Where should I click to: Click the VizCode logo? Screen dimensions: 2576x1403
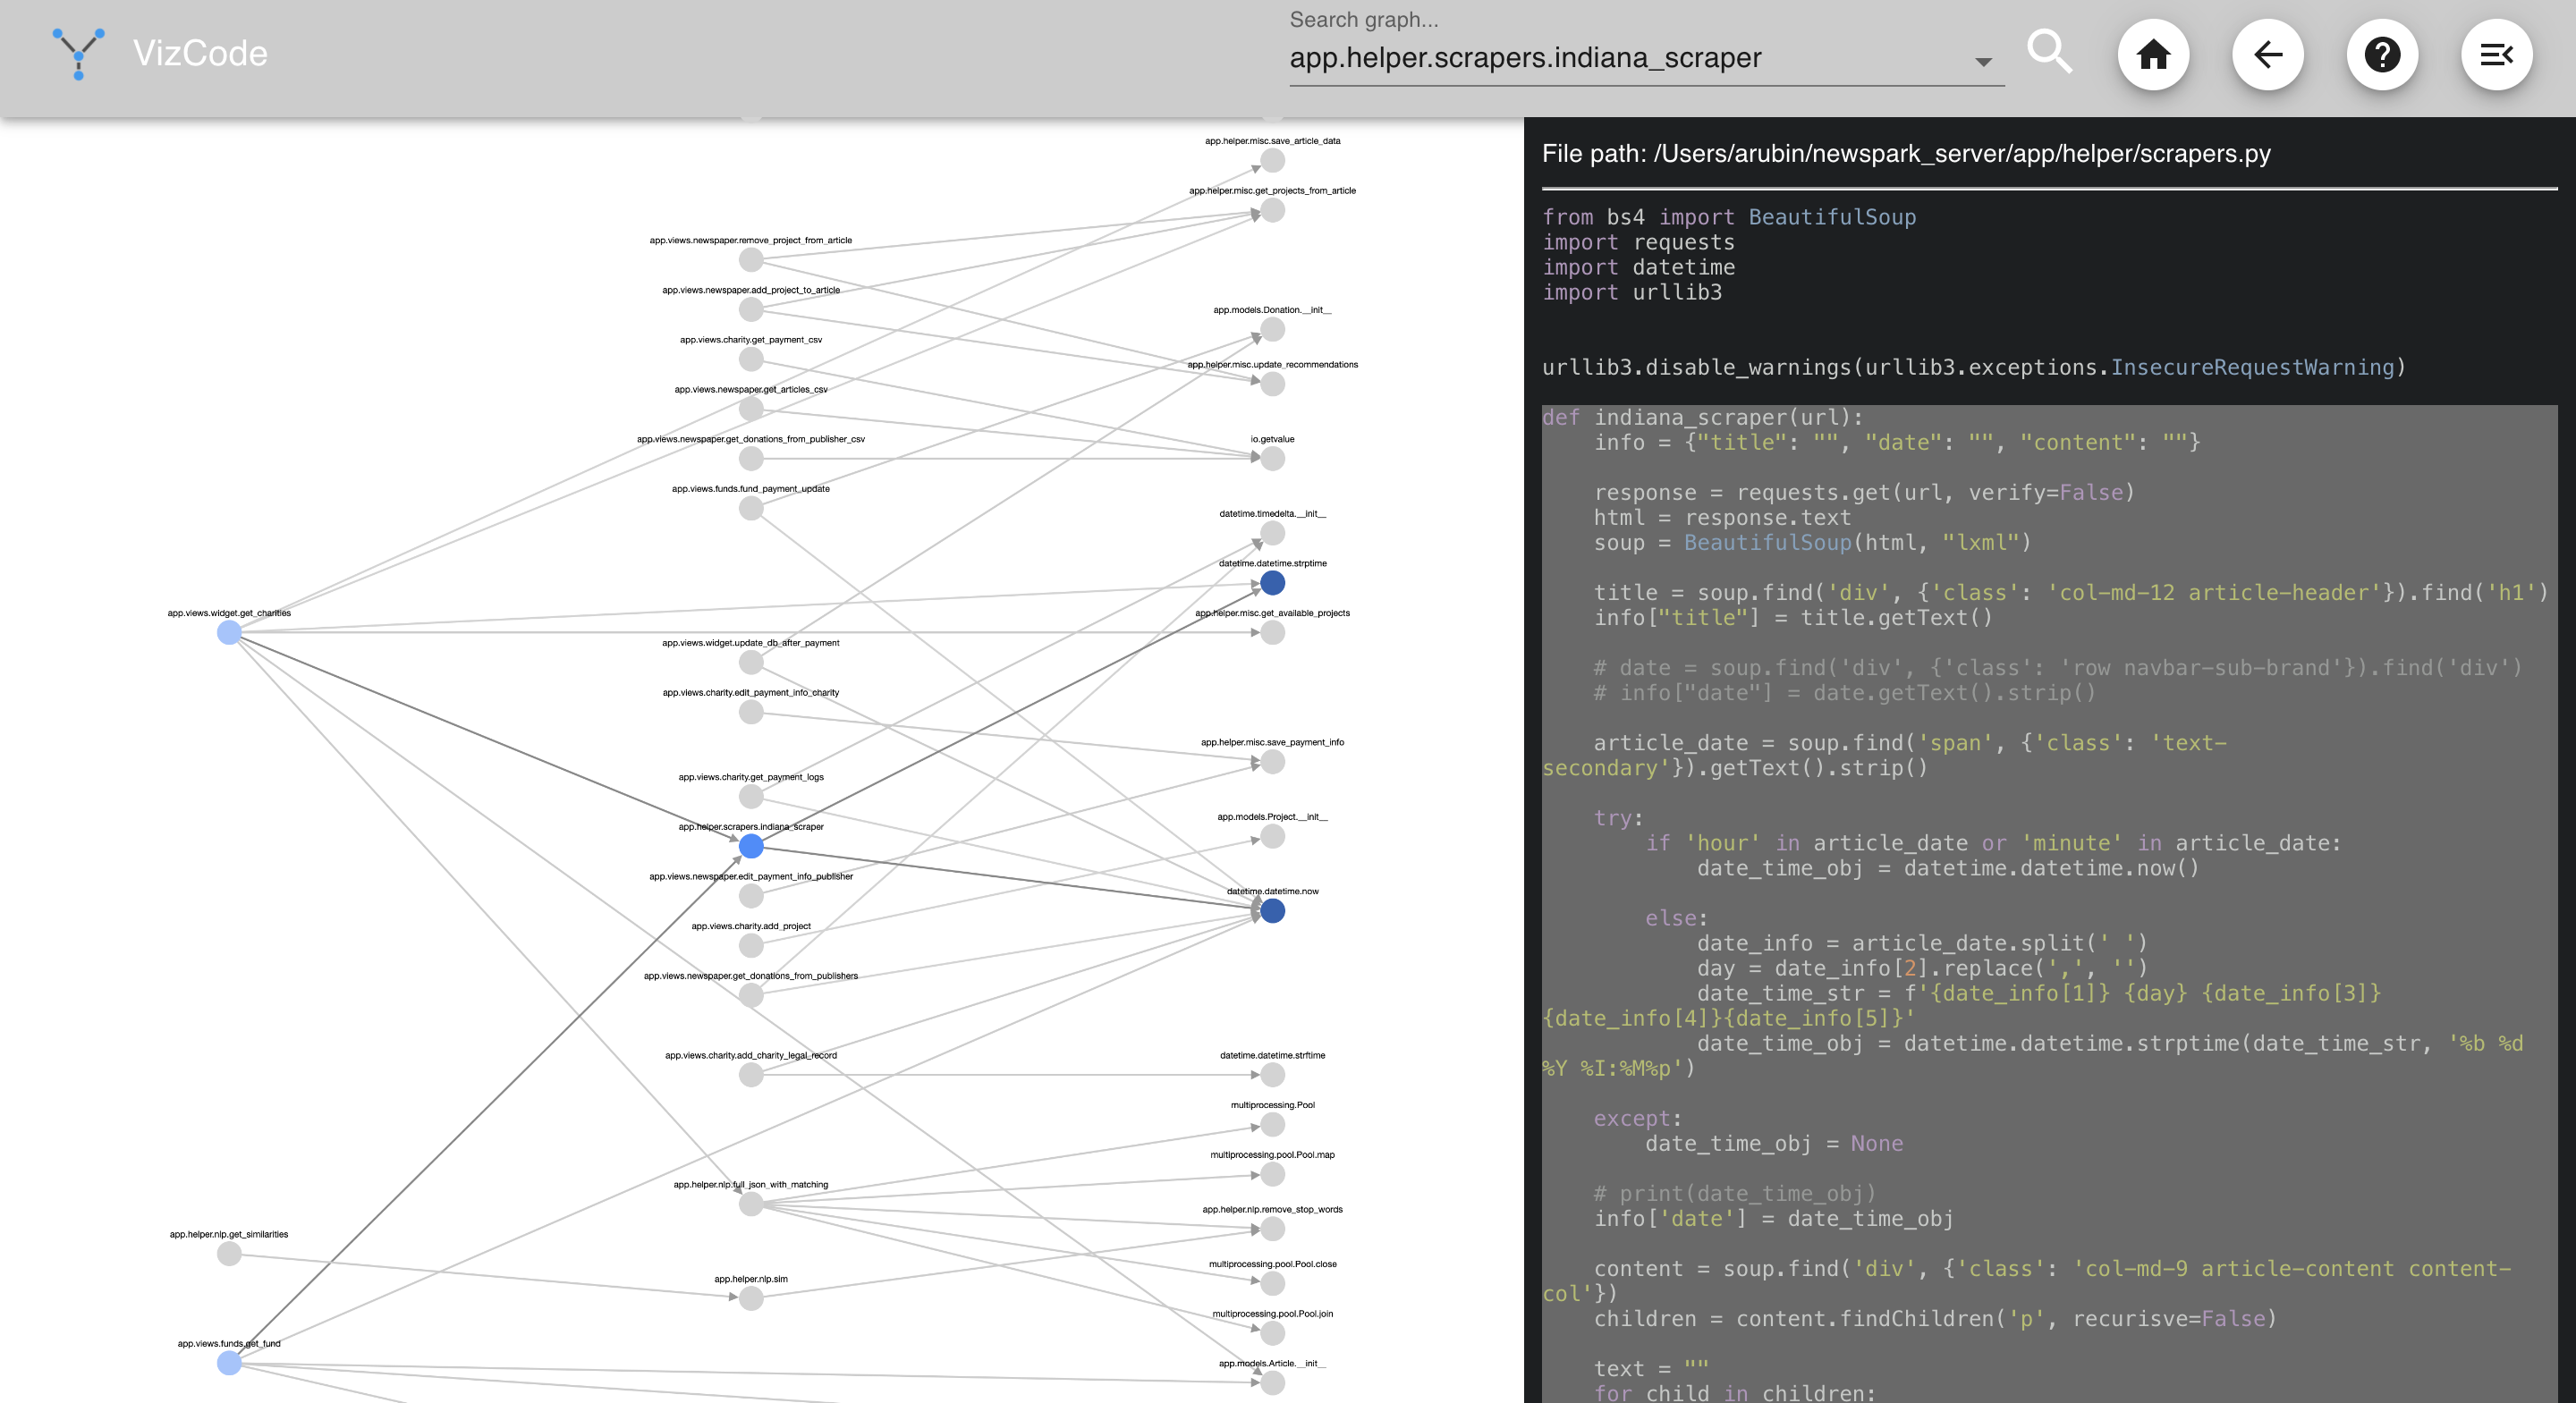tap(80, 52)
